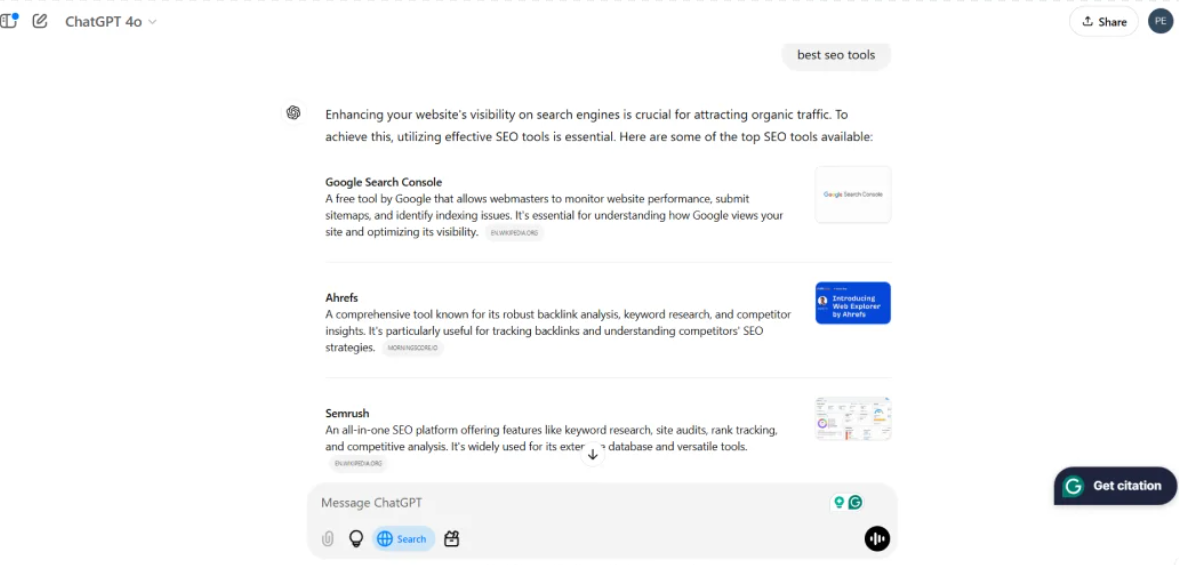Click the Google Search Console thumbnail
The height and width of the screenshot is (565, 1179).
tap(852, 194)
